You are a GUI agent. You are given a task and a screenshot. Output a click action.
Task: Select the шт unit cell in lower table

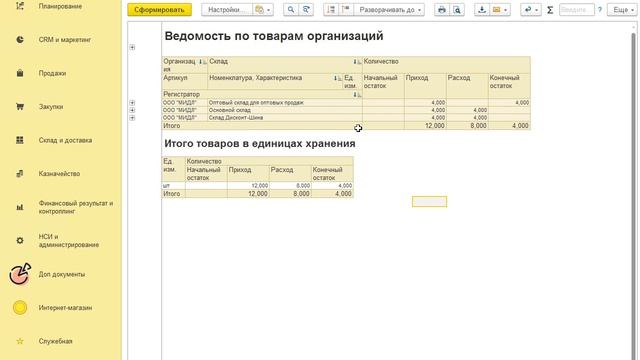(173, 186)
